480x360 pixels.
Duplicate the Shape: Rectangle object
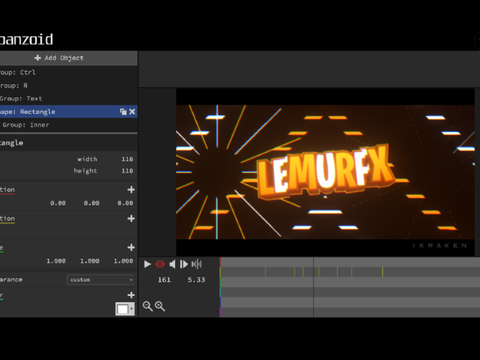click(x=123, y=112)
